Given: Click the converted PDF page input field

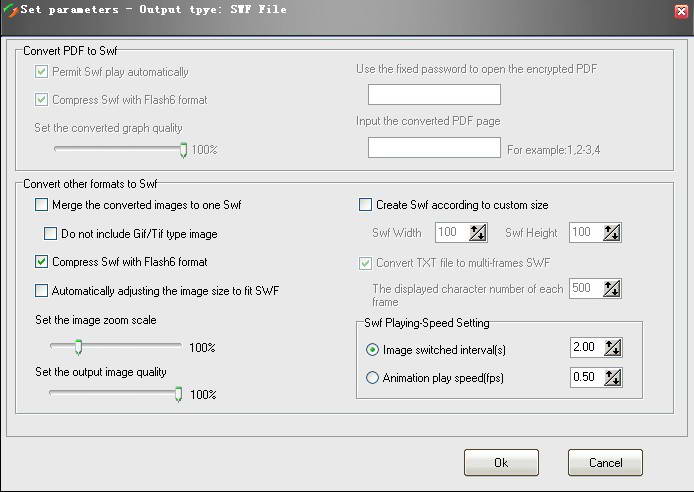Looking at the screenshot, I should point(434,148).
